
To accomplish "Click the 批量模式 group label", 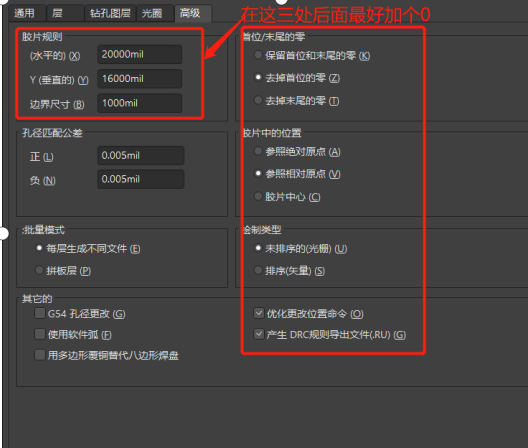I will point(43,230).
